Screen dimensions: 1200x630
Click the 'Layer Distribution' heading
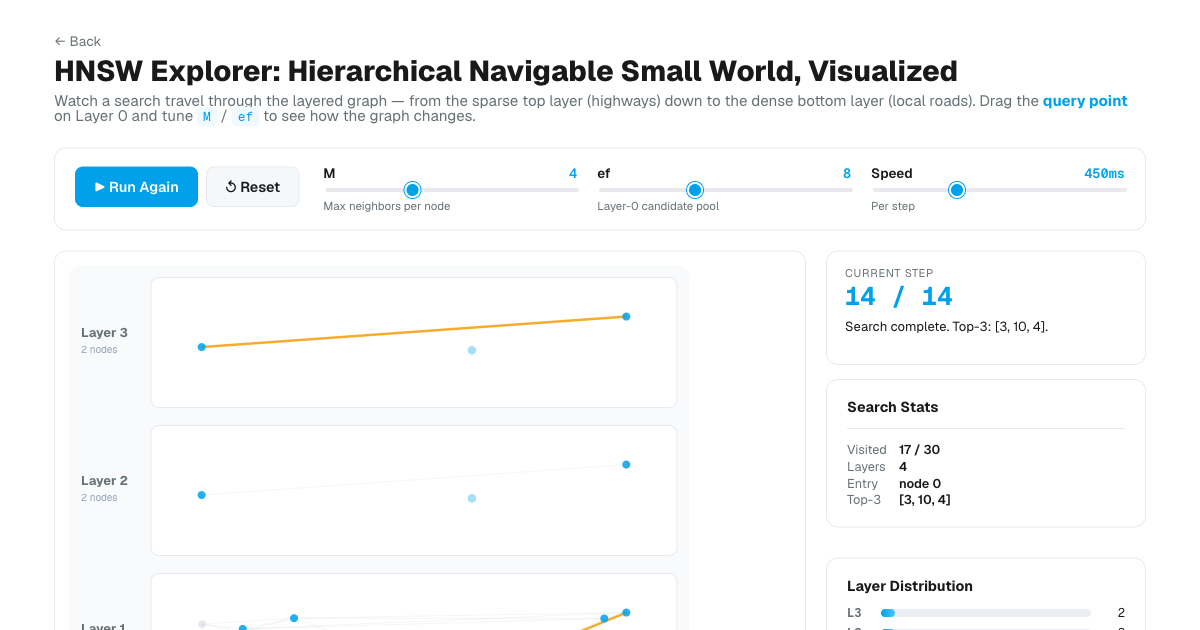(x=910, y=586)
